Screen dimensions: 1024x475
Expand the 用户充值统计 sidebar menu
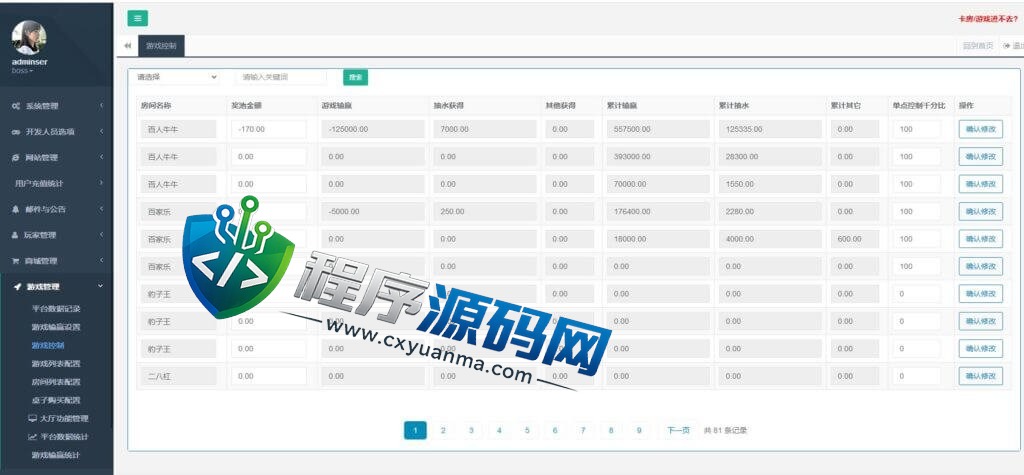pos(57,184)
